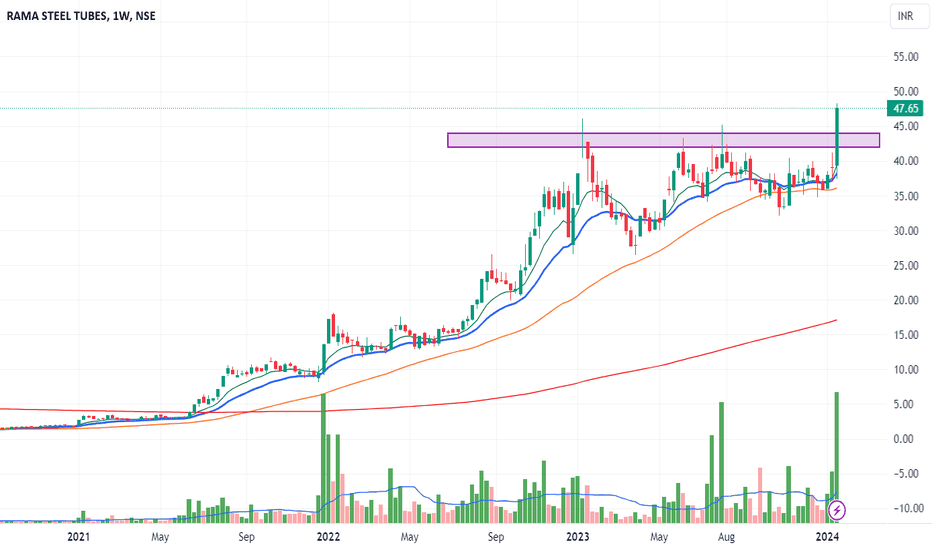Click the tallest volume bar near 2022

pyautogui.click(x=323, y=458)
